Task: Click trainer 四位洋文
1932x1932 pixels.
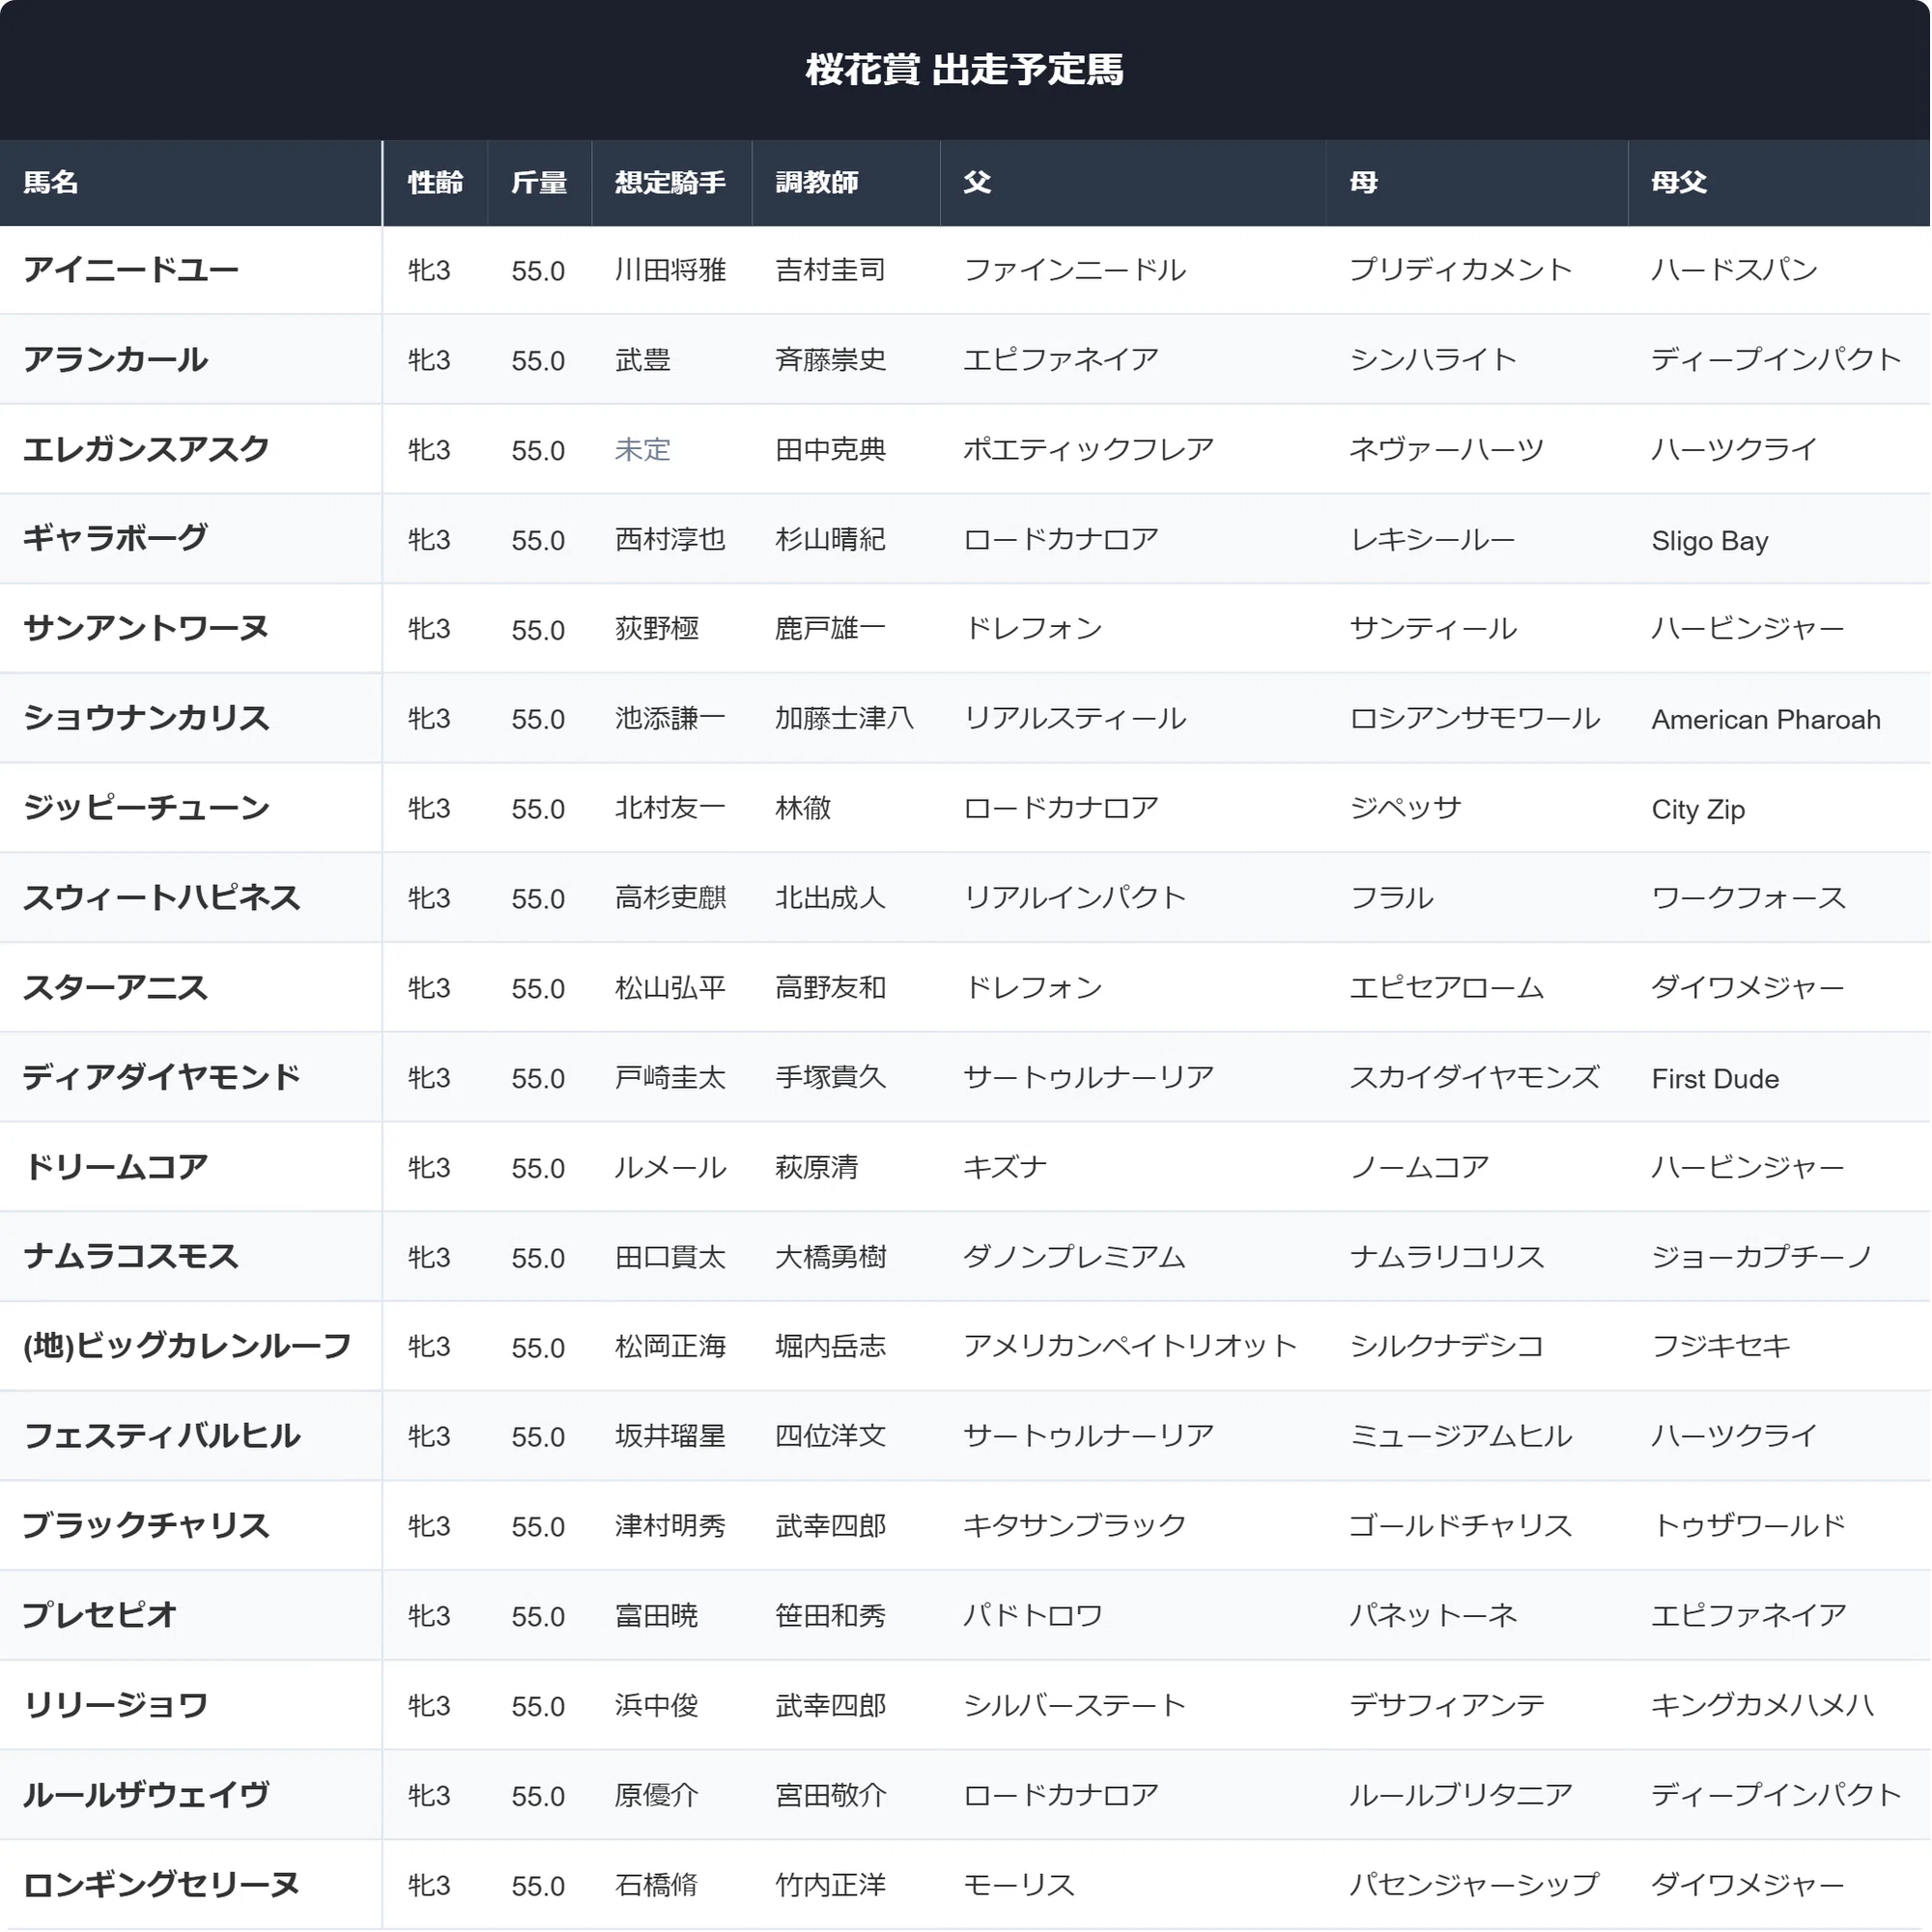Action: click(x=831, y=1436)
